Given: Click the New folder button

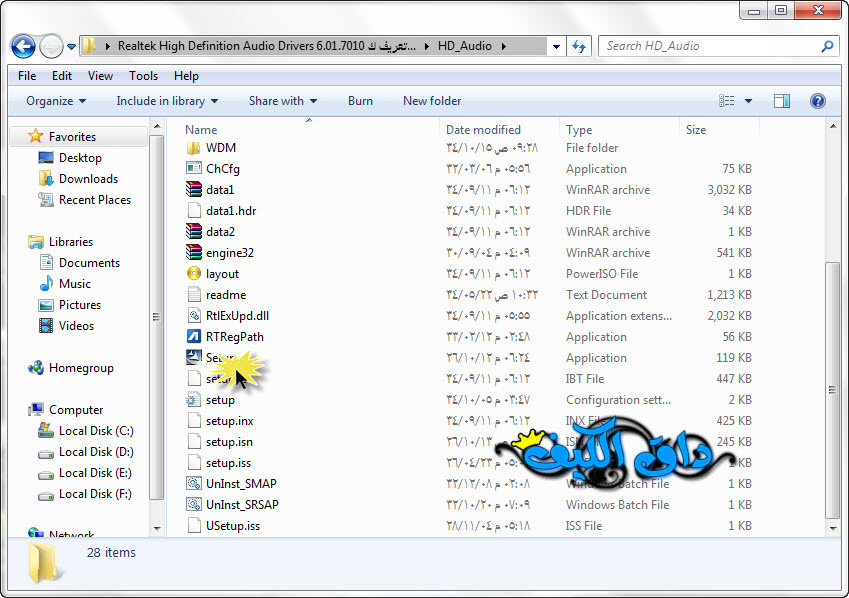Looking at the screenshot, I should point(432,101).
